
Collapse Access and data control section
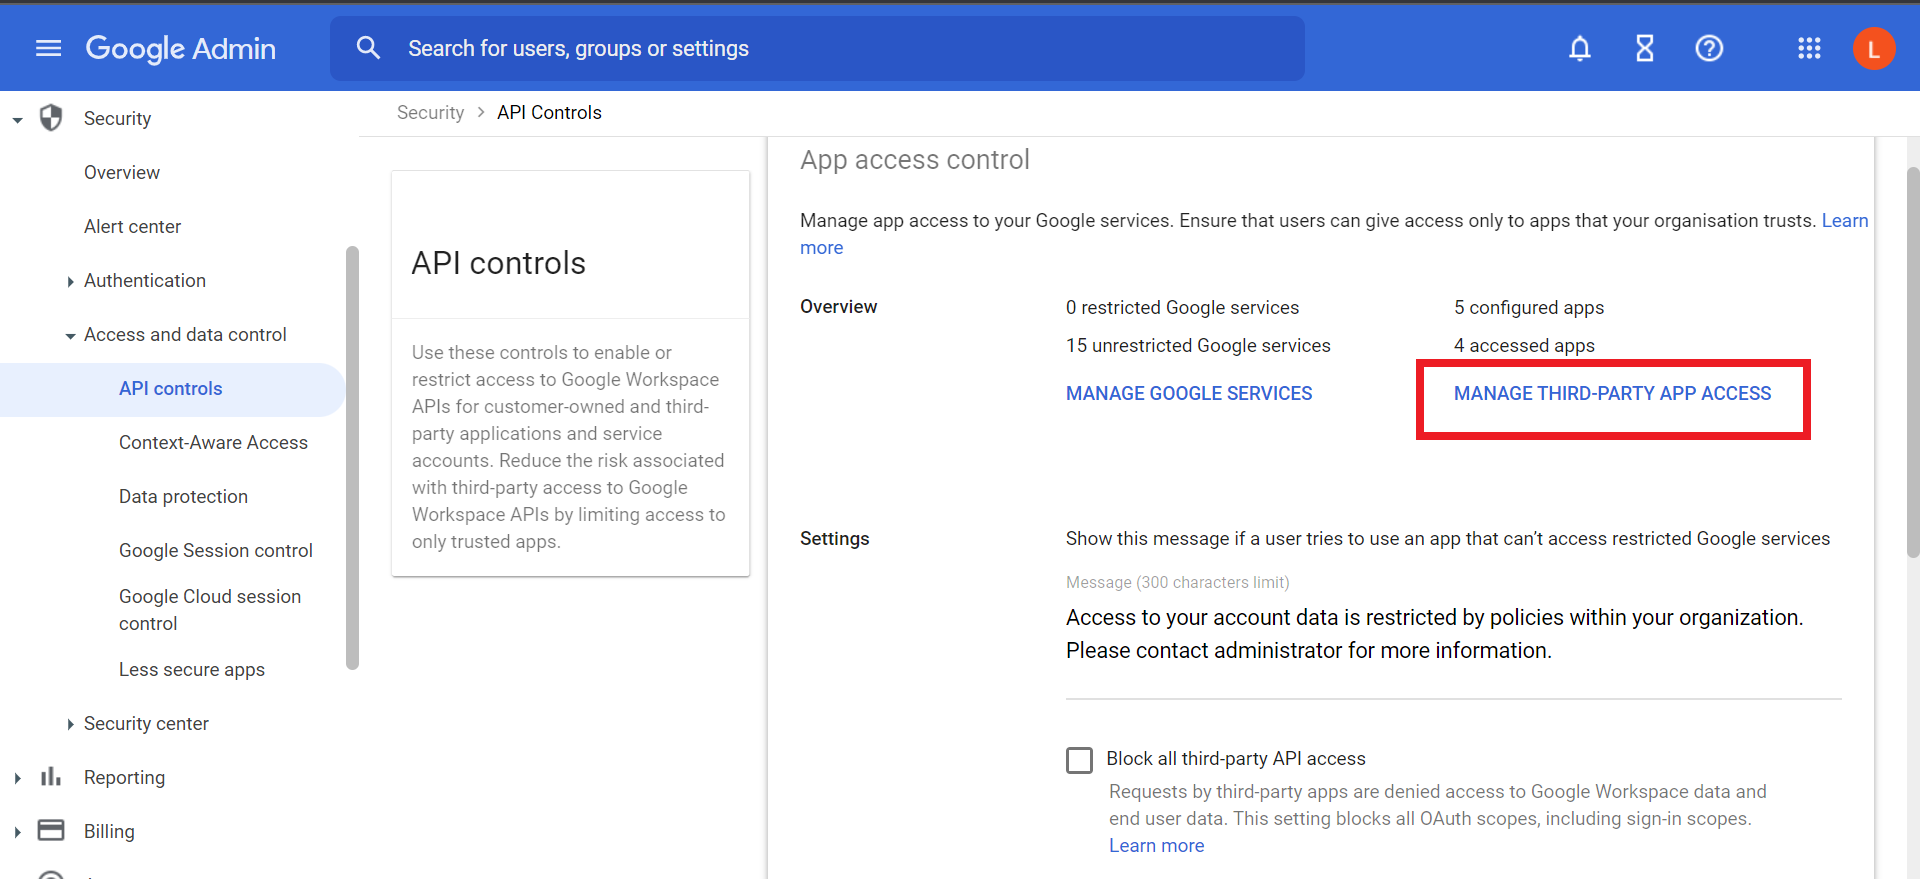point(70,336)
